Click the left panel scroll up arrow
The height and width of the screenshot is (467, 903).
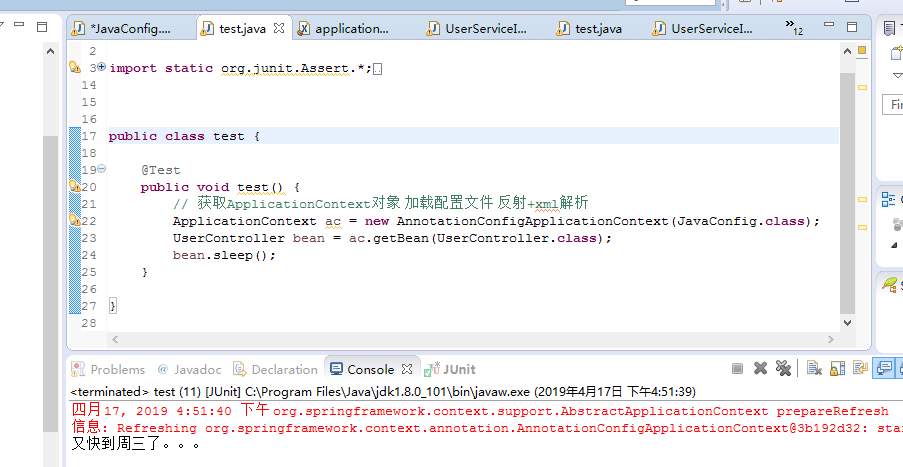click(51, 51)
